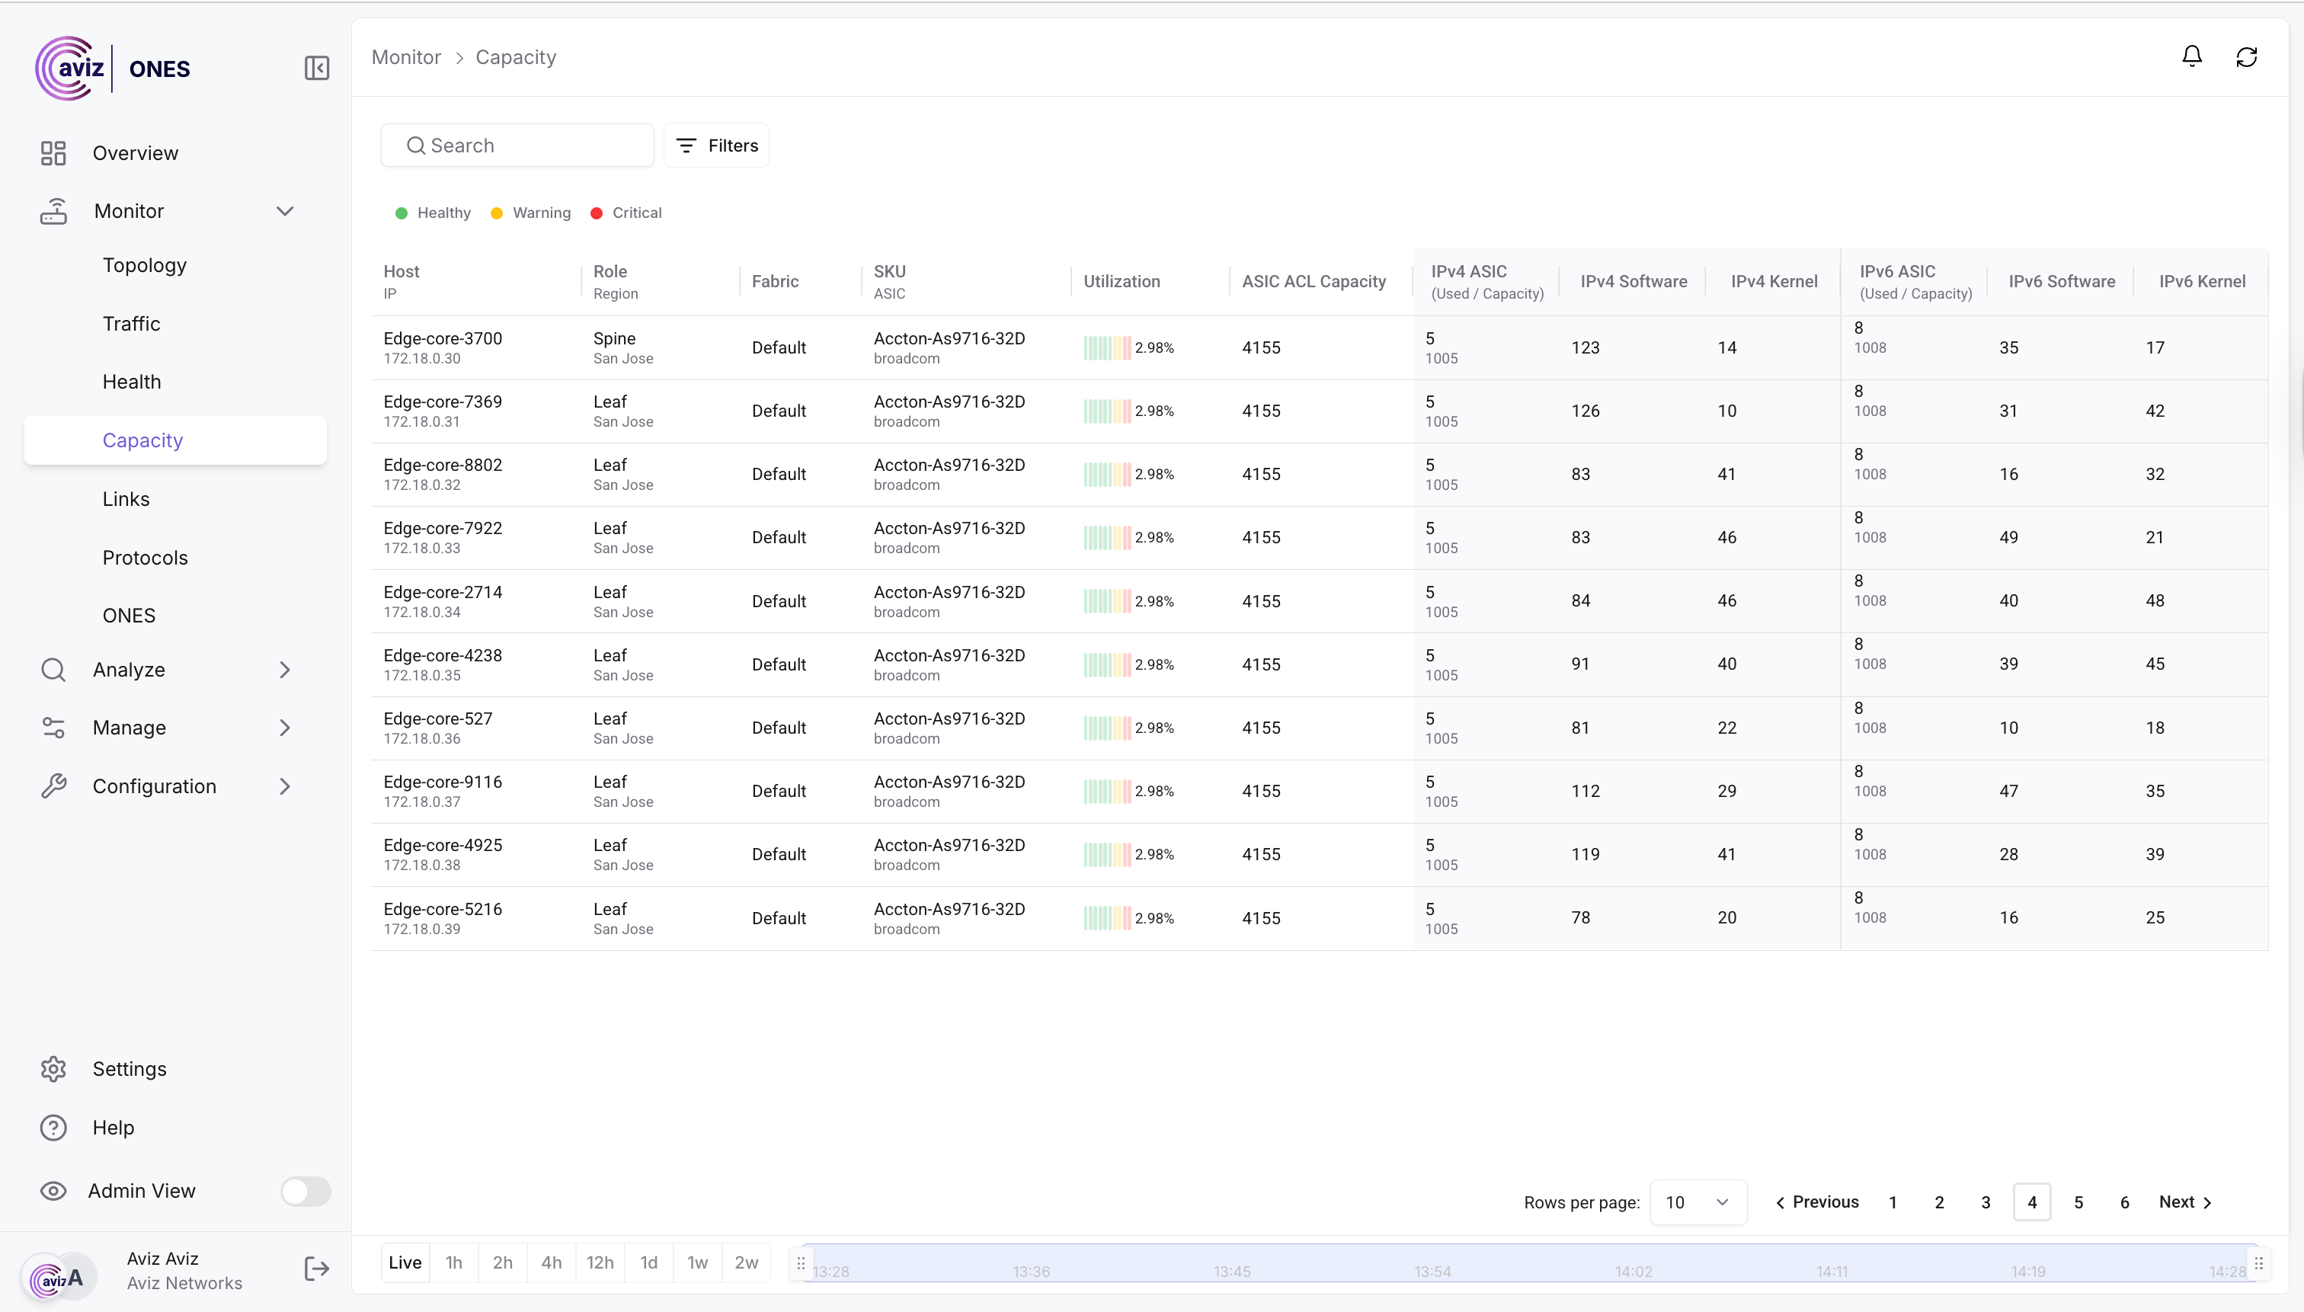The image size is (2304, 1312).
Task: Click the Help question mark icon
Action: click(53, 1127)
